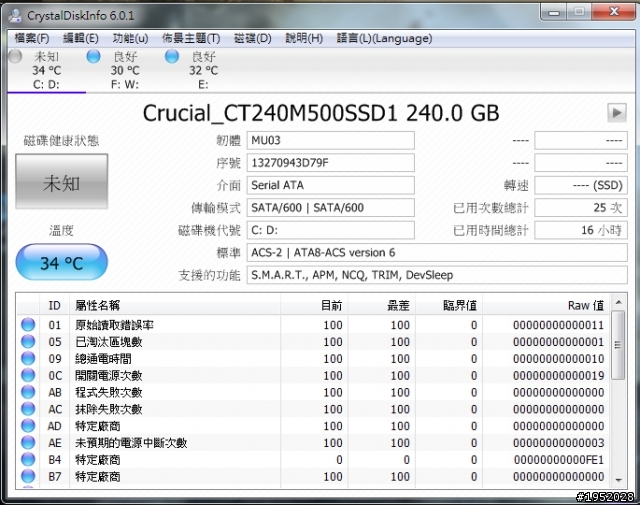Click the attribute list scrollbar thumb
The width and height of the screenshot is (640, 505).
coord(618,345)
